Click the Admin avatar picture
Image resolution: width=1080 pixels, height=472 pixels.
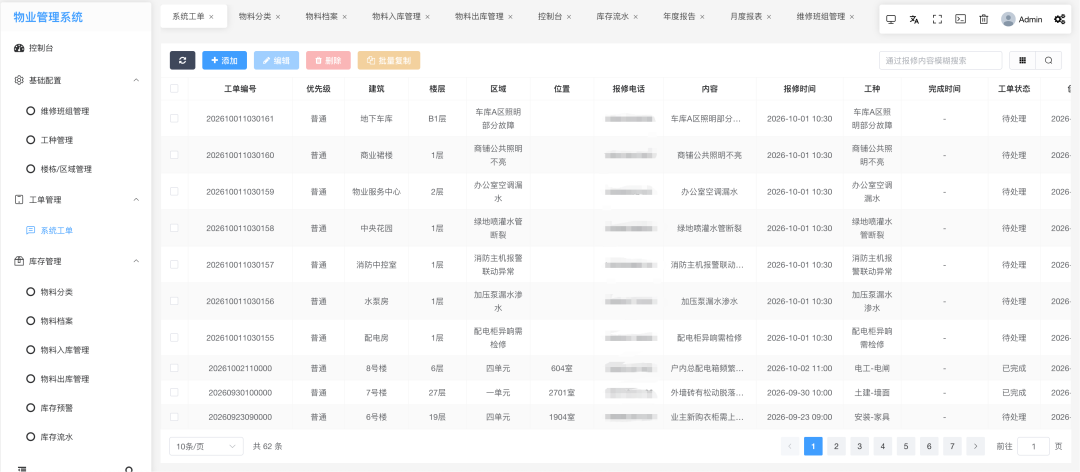pos(1008,19)
